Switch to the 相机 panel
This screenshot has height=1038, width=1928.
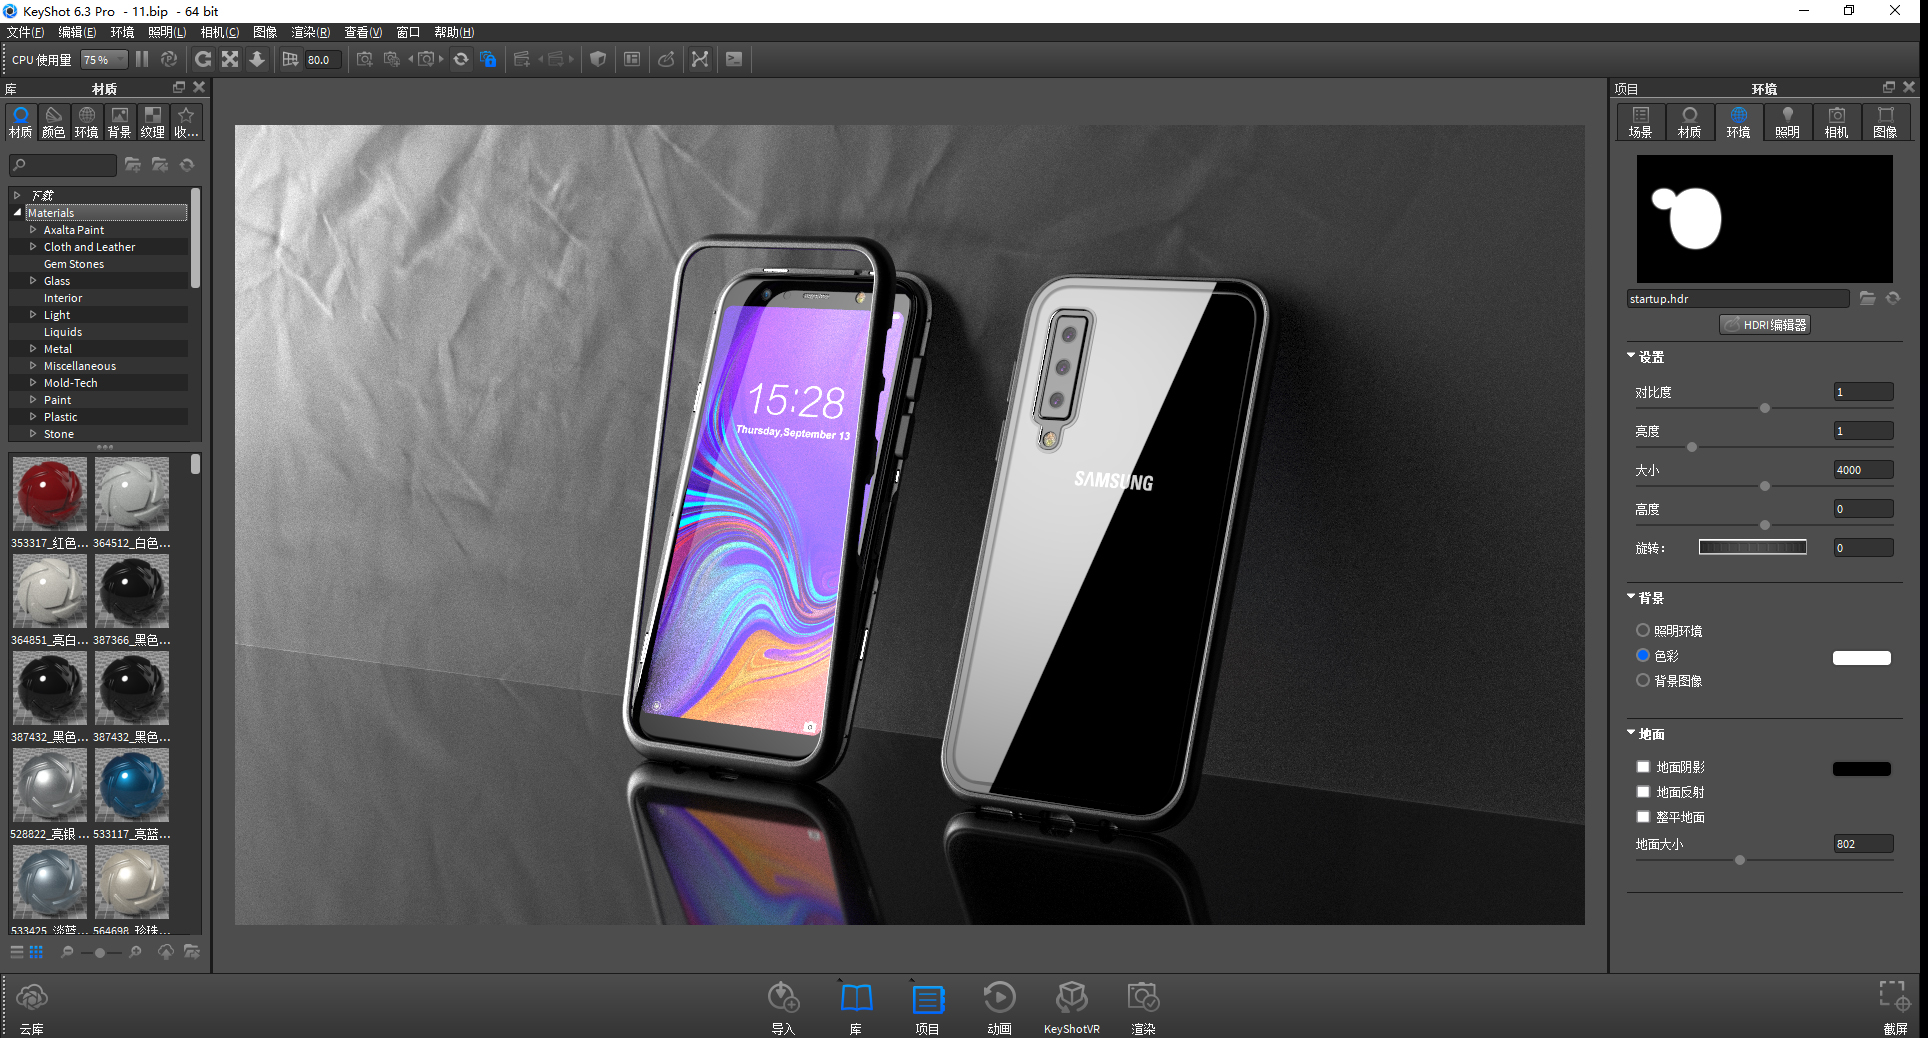click(x=1836, y=122)
